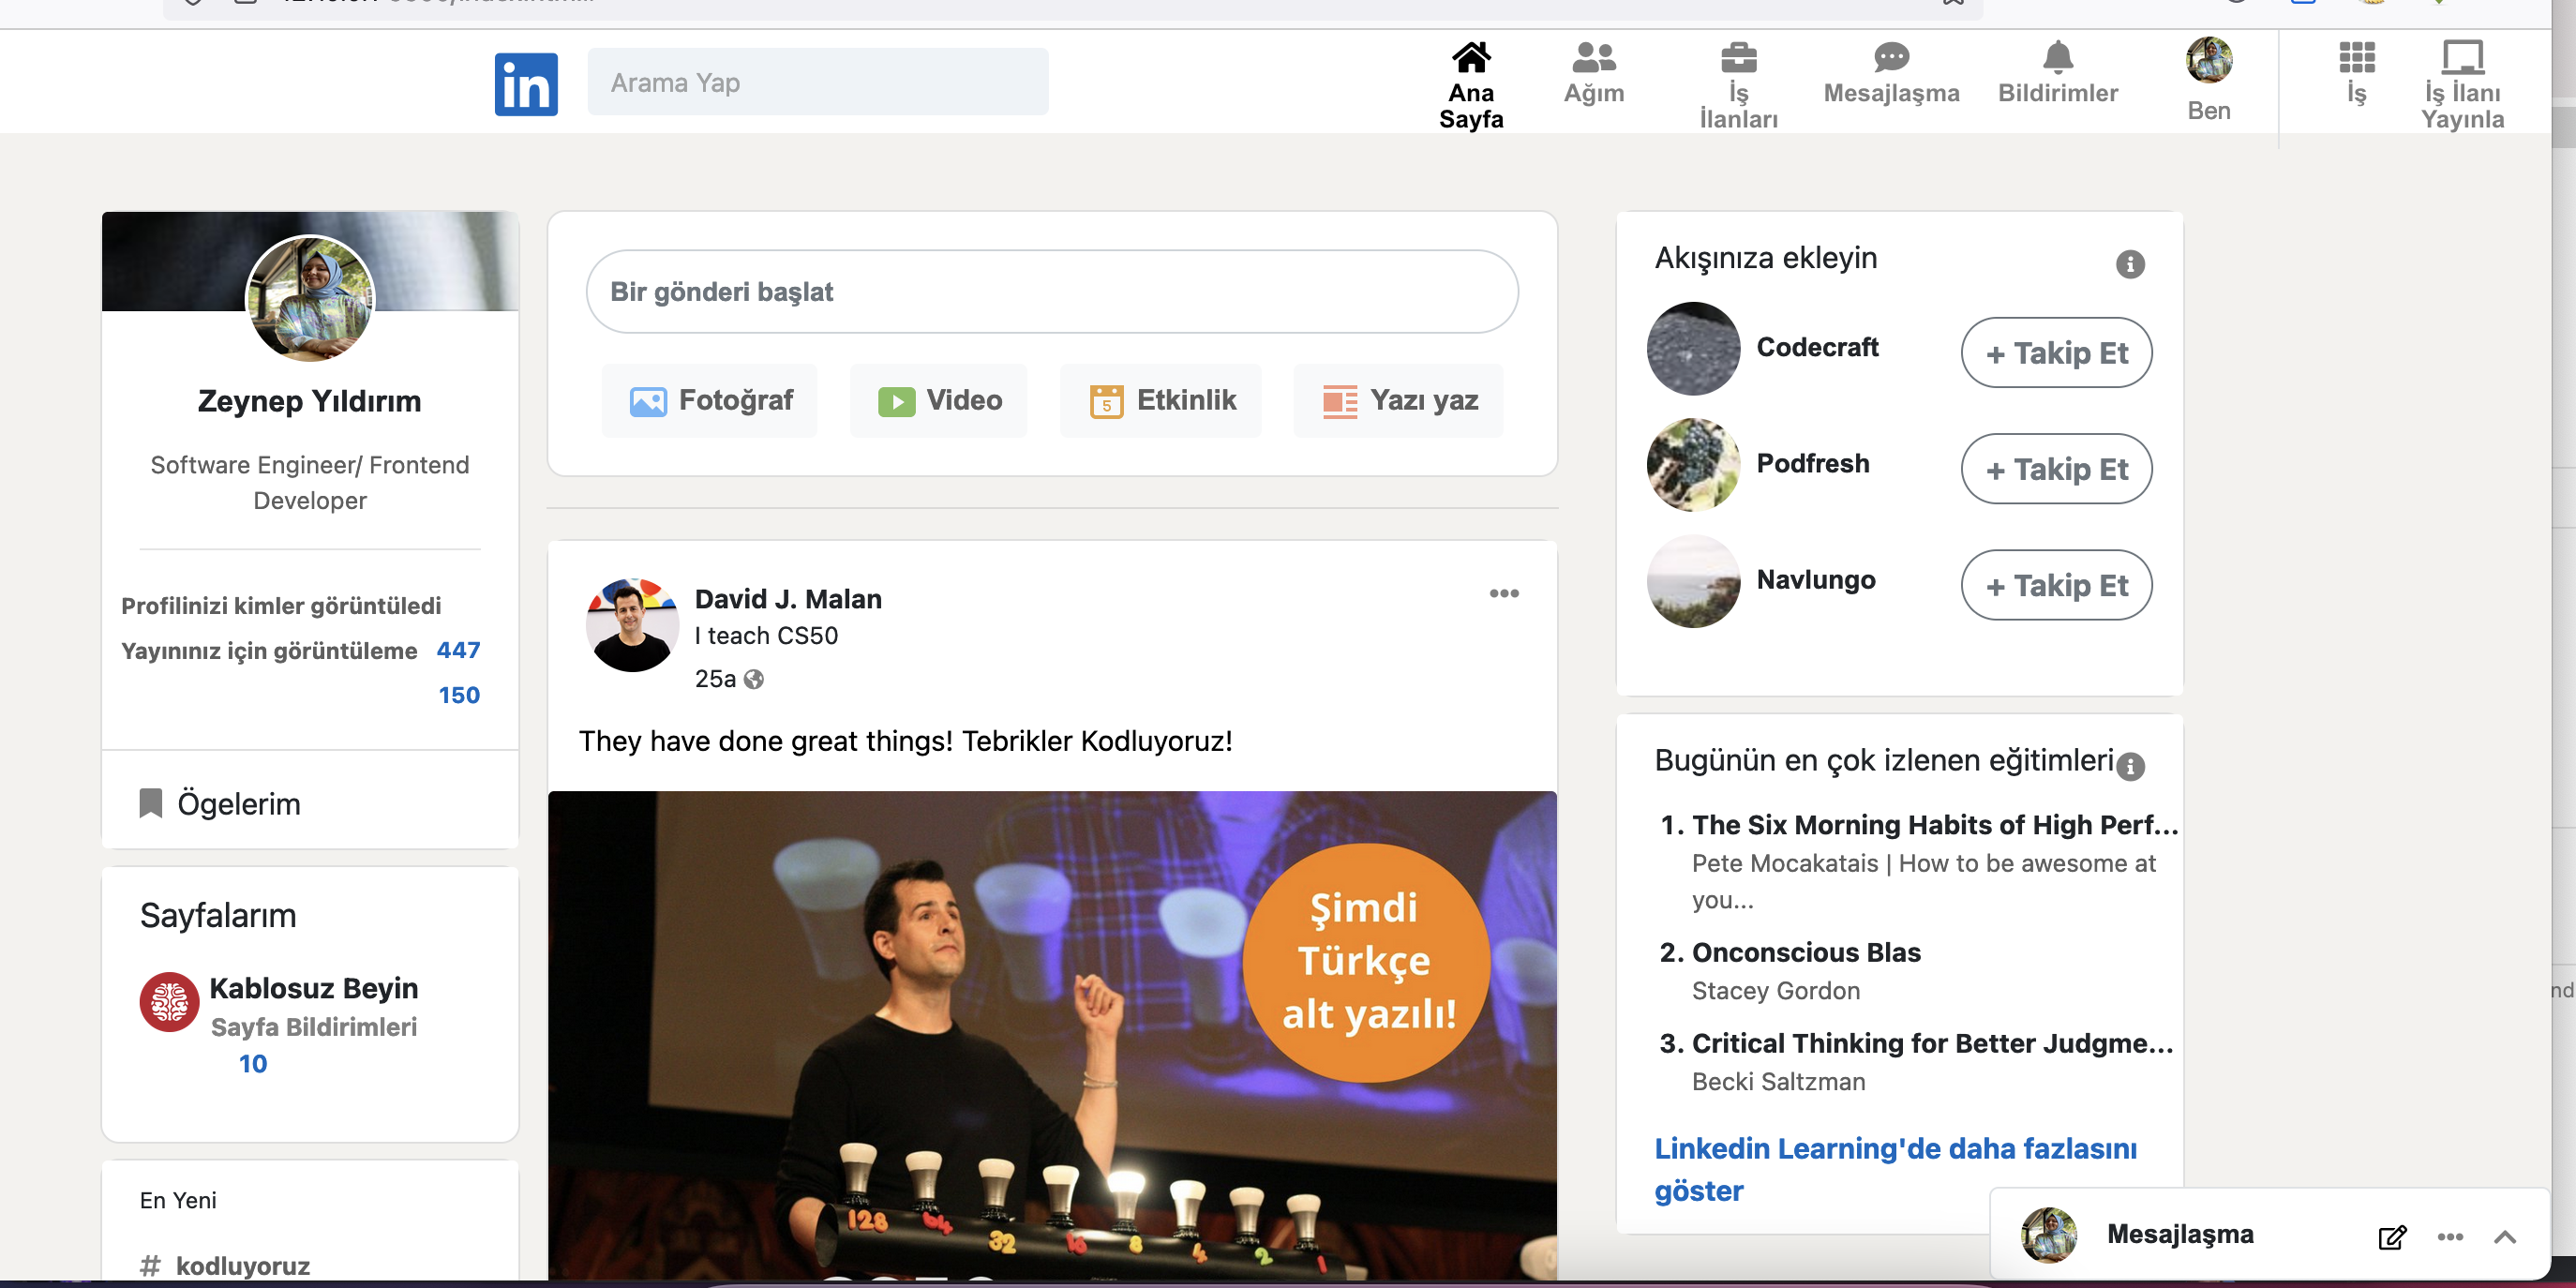Open options menu on David J. Malan's post
Screen dimensions: 2576x1288
click(1504, 593)
